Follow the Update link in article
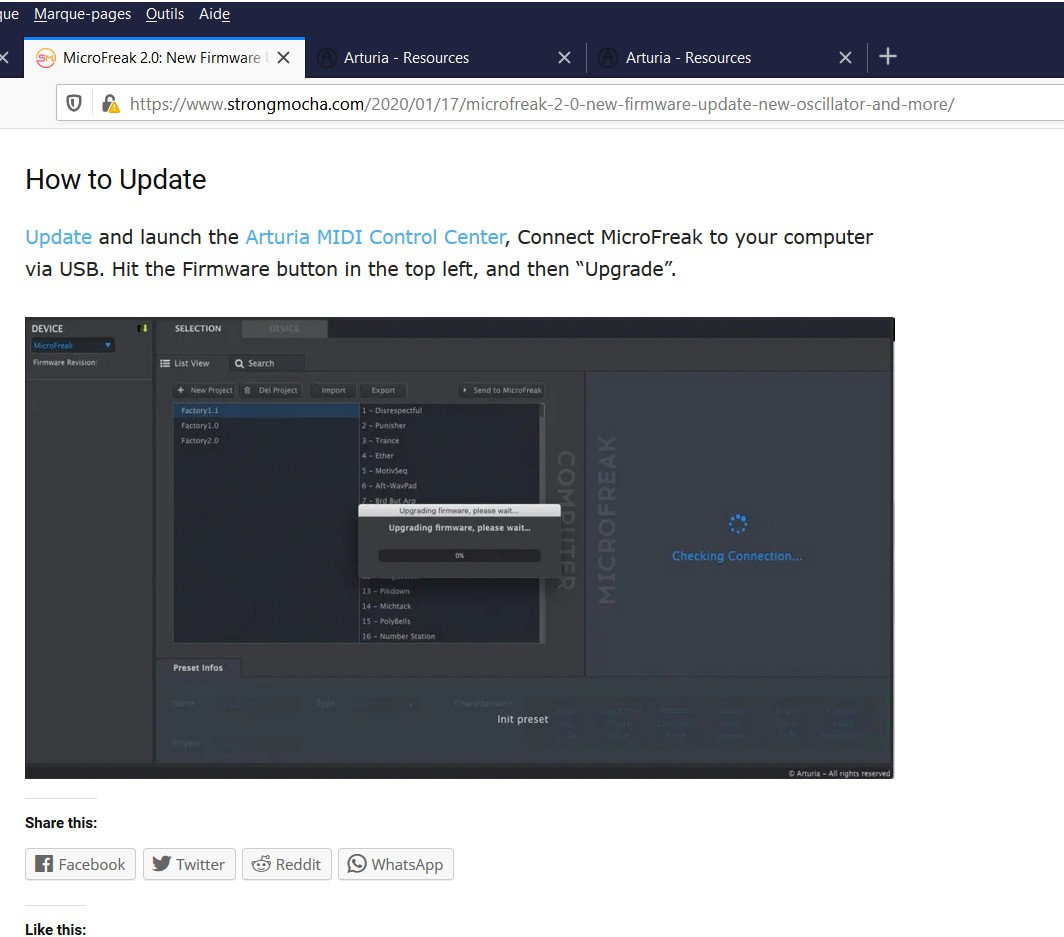This screenshot has width=1064, height=937. (x=58, y=237)
